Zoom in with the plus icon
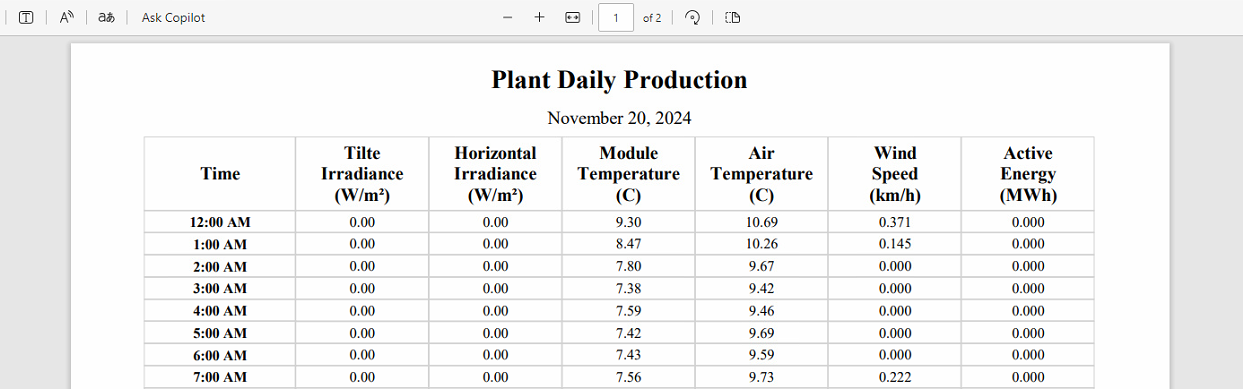The height and width of the screenshot is (389, 1243). pos(539,17)
